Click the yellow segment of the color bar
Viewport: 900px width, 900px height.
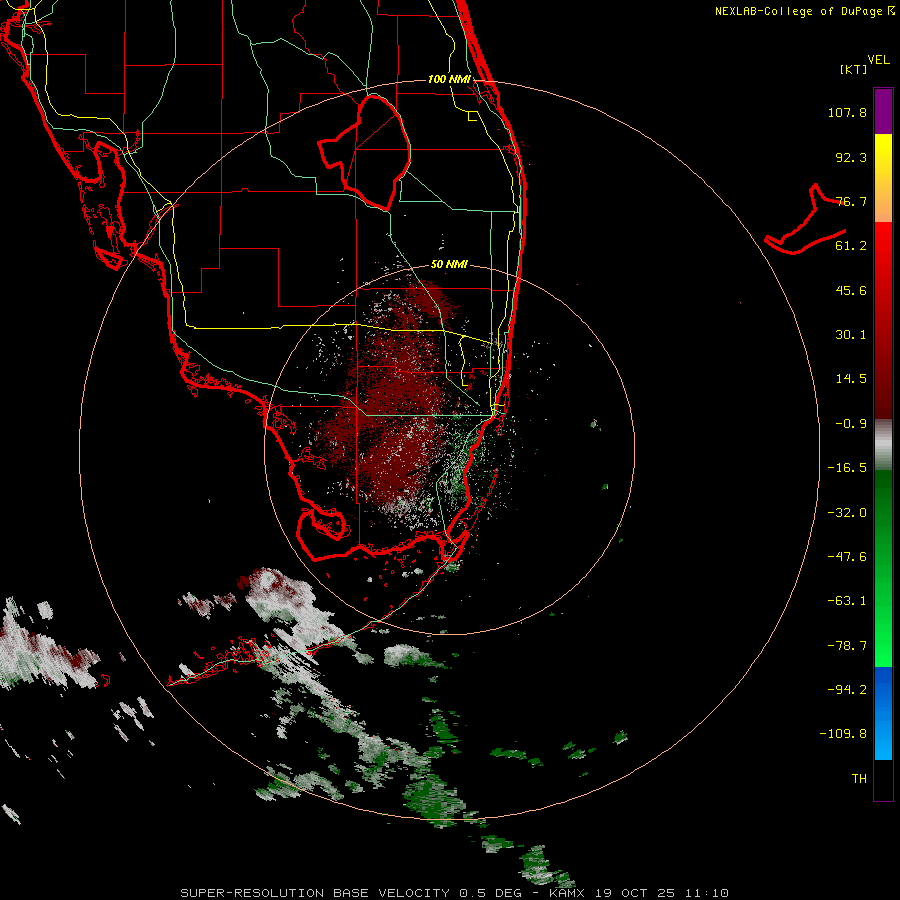(883, 156)
